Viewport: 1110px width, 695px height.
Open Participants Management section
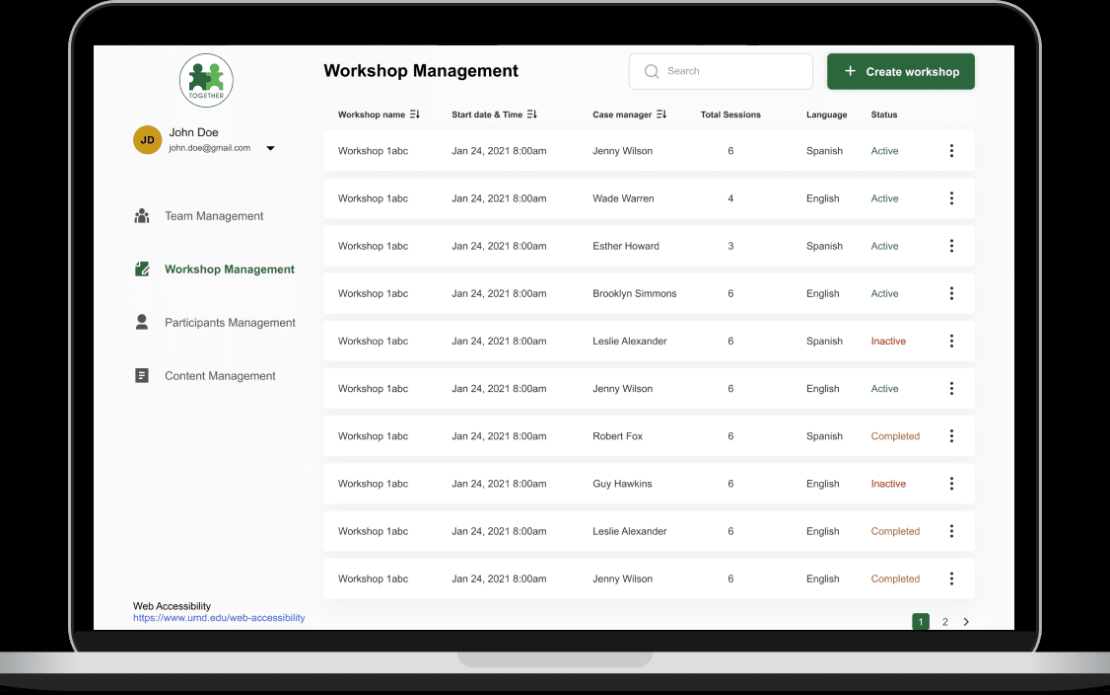[230, 323]
